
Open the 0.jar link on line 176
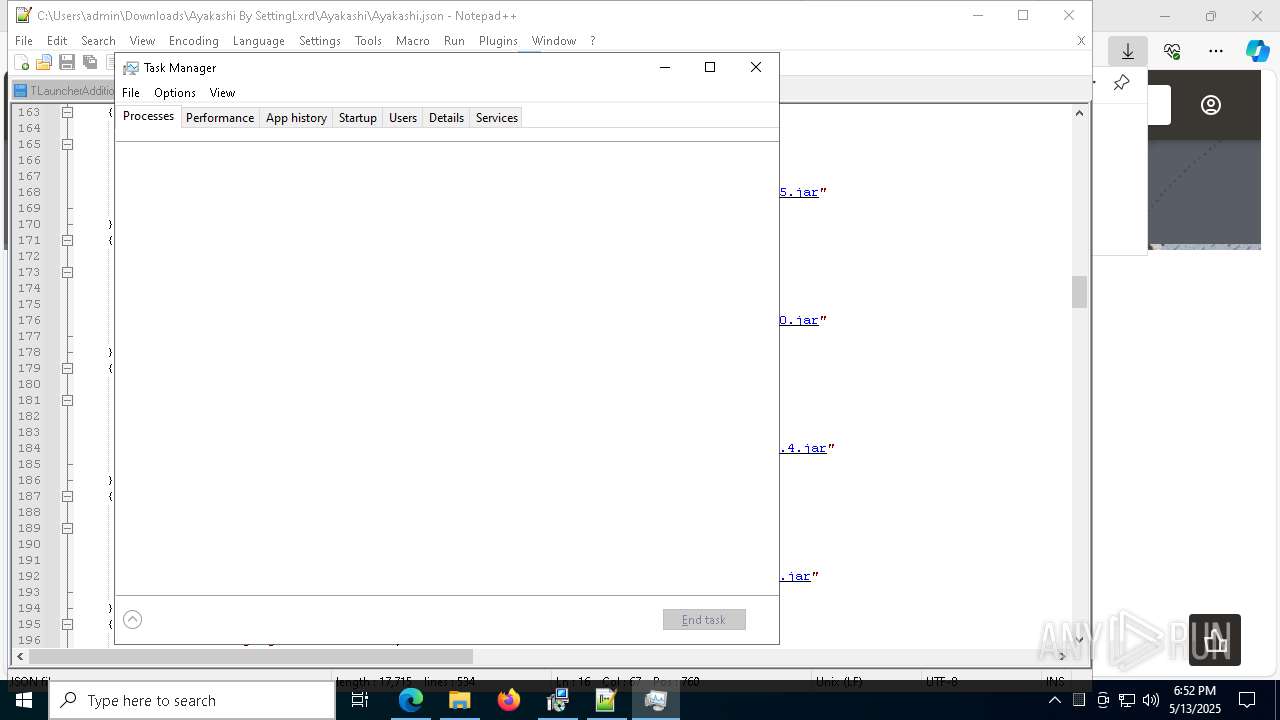[799, 320]
